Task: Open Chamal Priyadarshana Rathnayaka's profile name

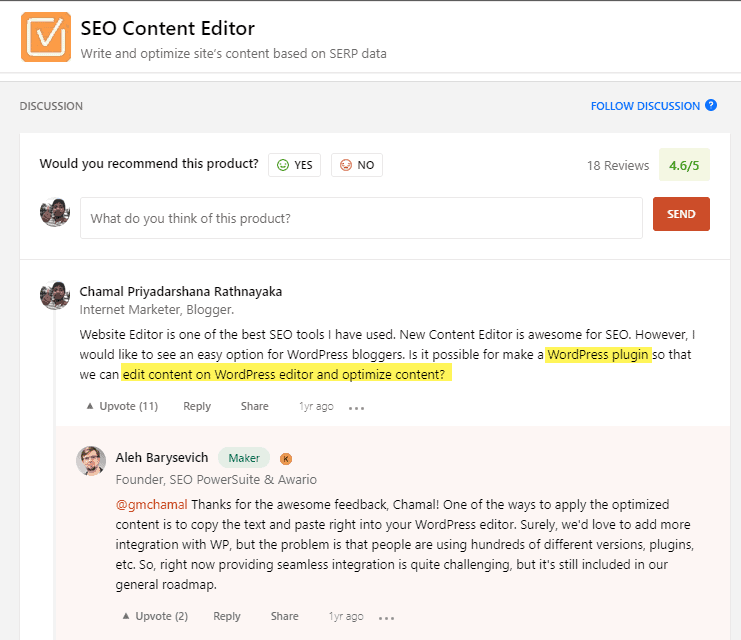Action: point(181,291)
